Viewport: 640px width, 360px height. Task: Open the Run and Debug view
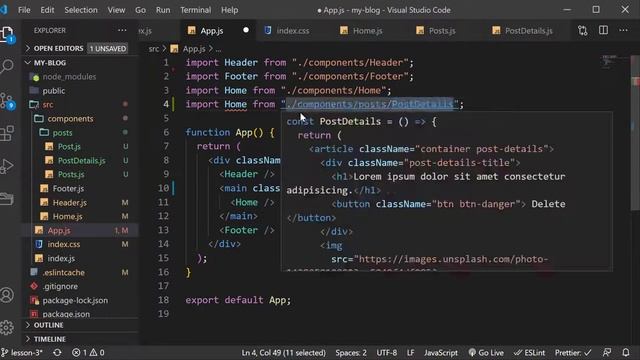(x=7, y=166)
